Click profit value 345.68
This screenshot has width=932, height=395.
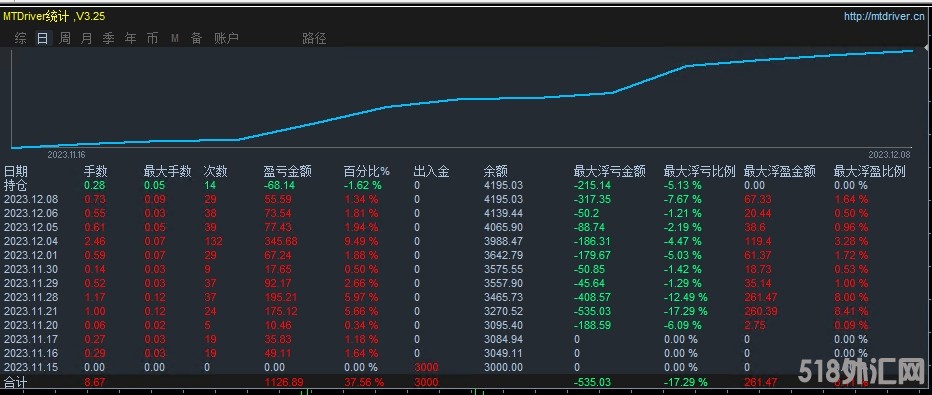[280, 241]
